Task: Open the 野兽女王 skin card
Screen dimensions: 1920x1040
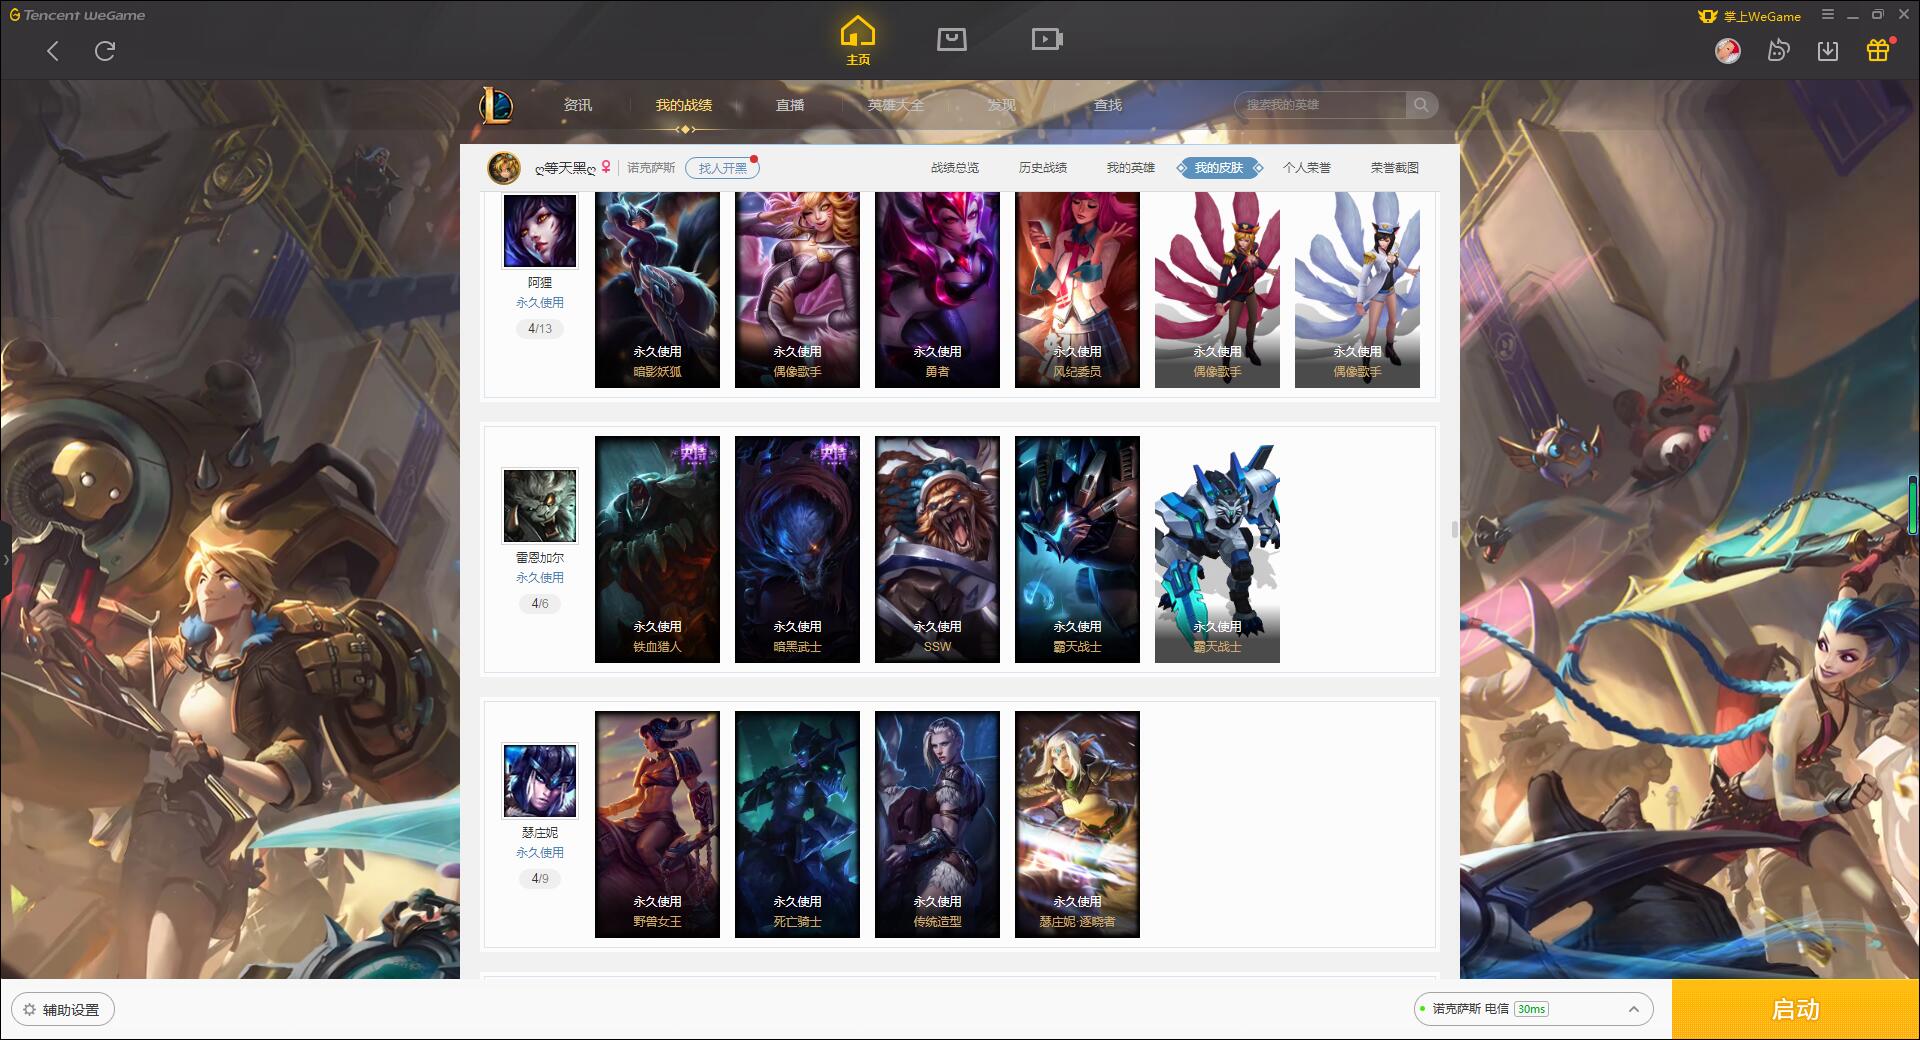Action: [x=657, y=824]
